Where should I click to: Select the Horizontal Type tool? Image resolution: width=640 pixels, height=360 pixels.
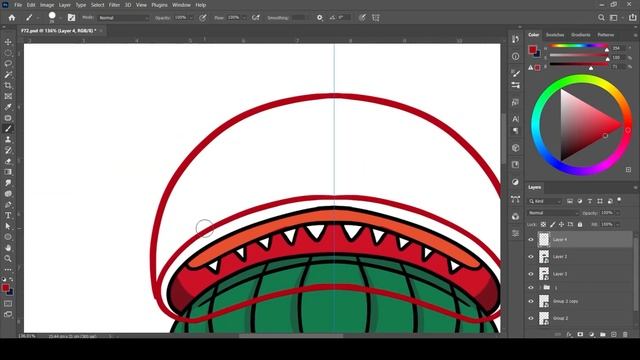[8, 216]
